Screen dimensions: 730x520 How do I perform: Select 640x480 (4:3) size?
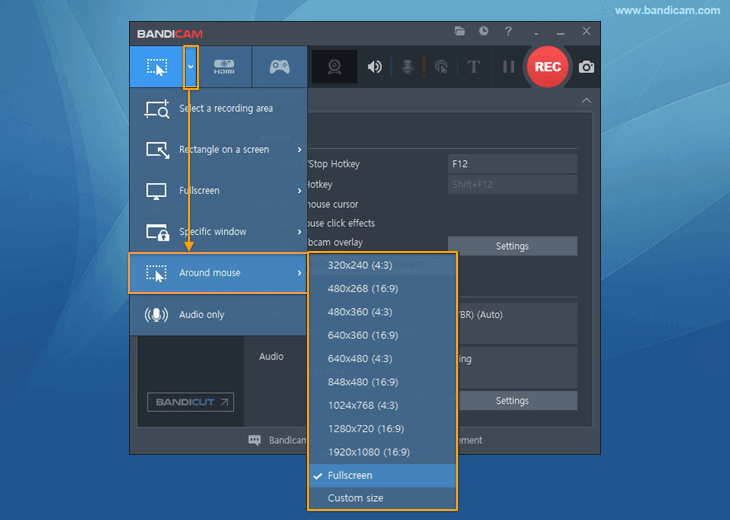click(382, 358)
